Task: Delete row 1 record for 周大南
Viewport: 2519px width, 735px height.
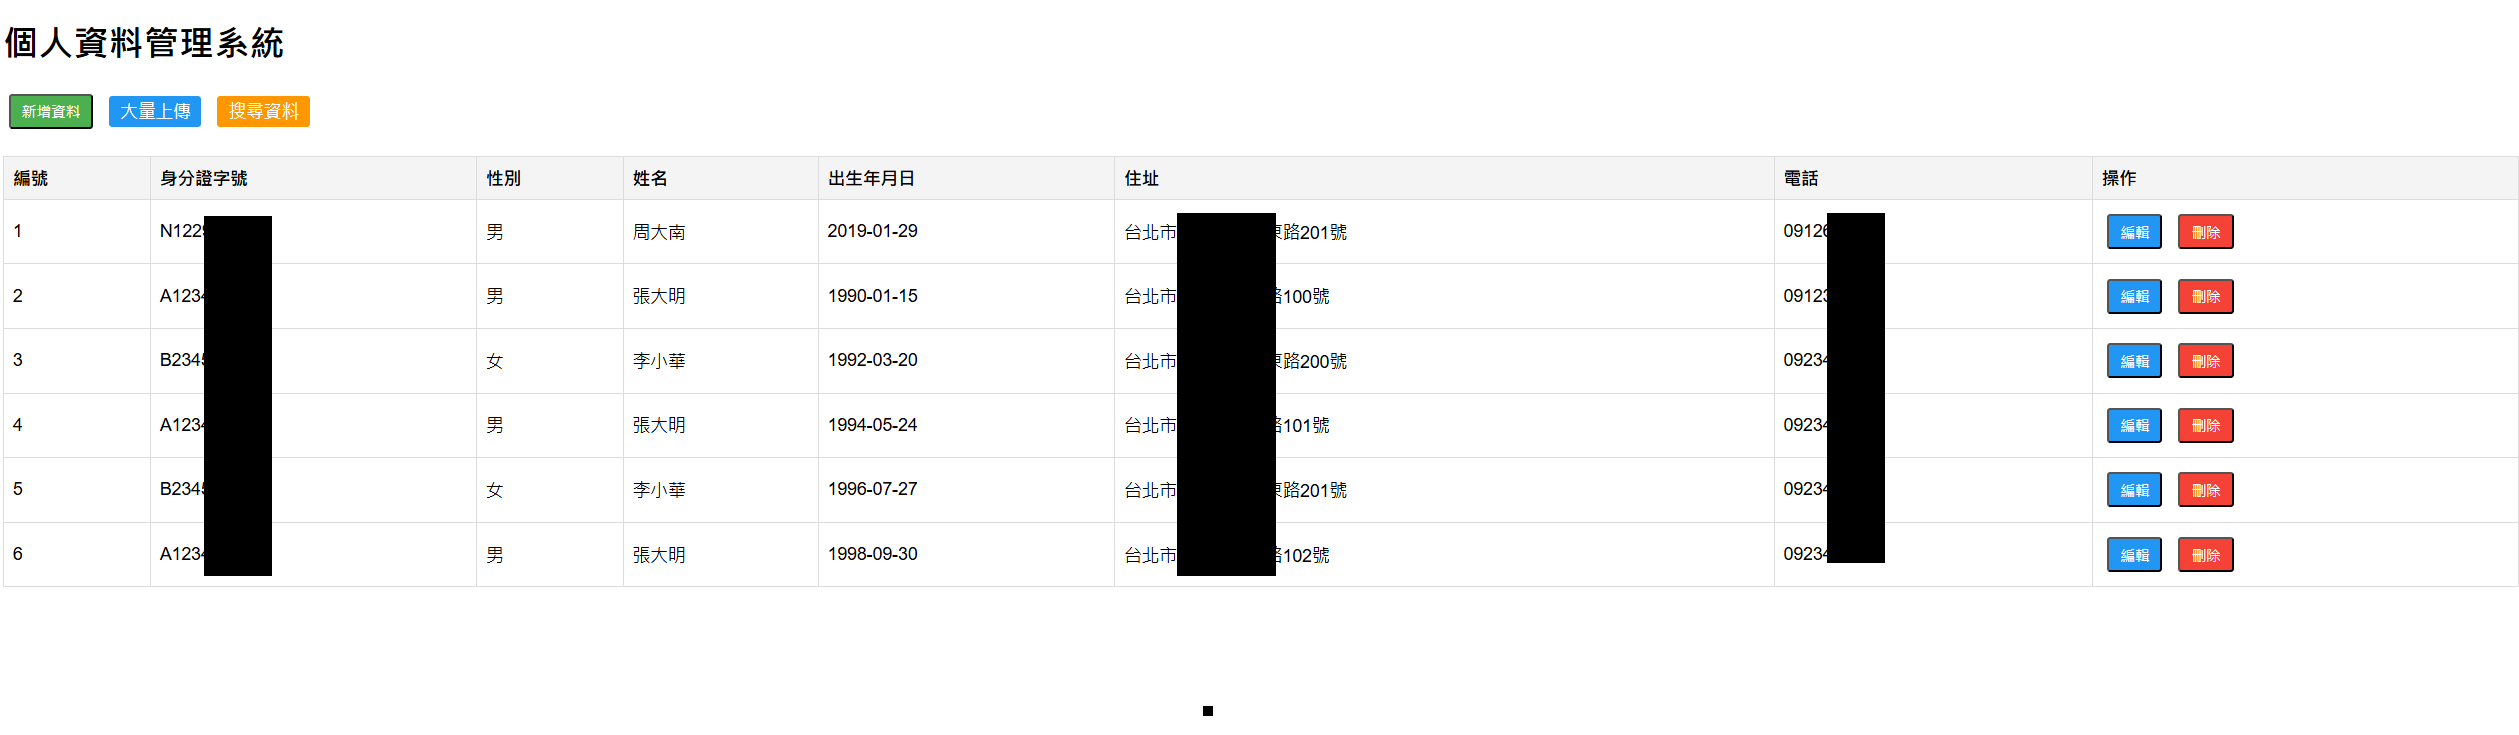Action: click(x=2204, y=232)
